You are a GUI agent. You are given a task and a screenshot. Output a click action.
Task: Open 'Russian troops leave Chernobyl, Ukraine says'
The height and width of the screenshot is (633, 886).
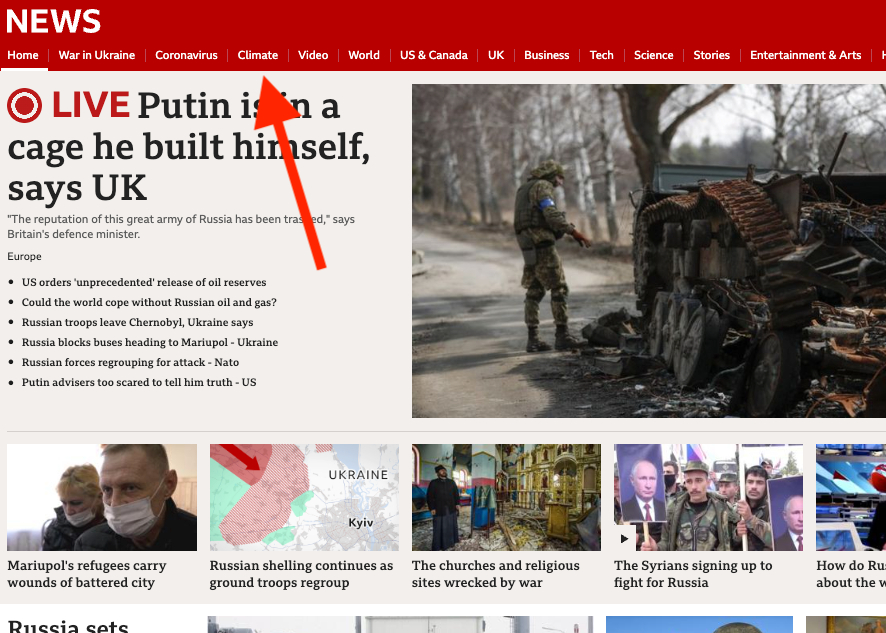[x=137, y=322]
